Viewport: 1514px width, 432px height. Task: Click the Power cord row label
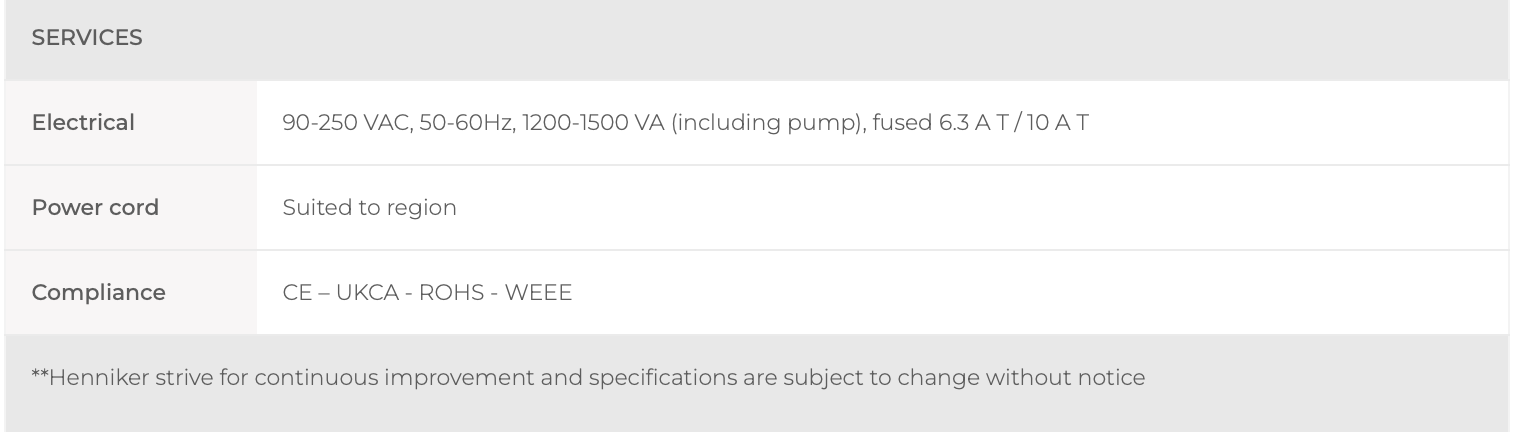pyautogui.click(x=95, y=208)
